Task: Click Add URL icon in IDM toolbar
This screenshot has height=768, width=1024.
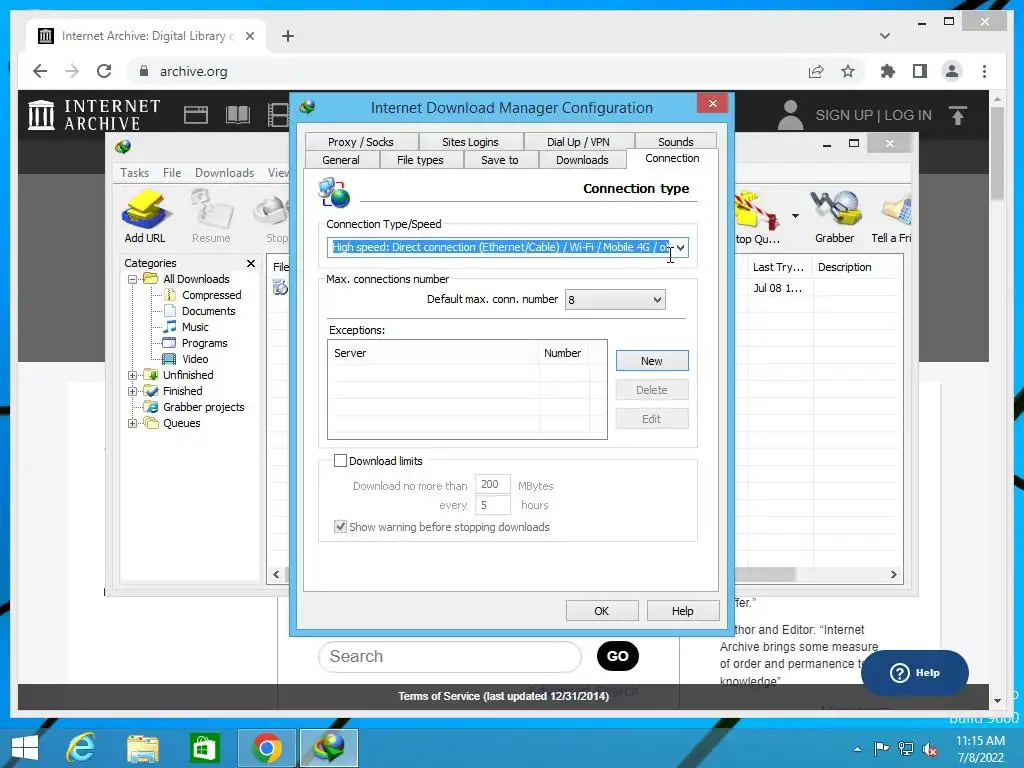Action: [145, 217]
